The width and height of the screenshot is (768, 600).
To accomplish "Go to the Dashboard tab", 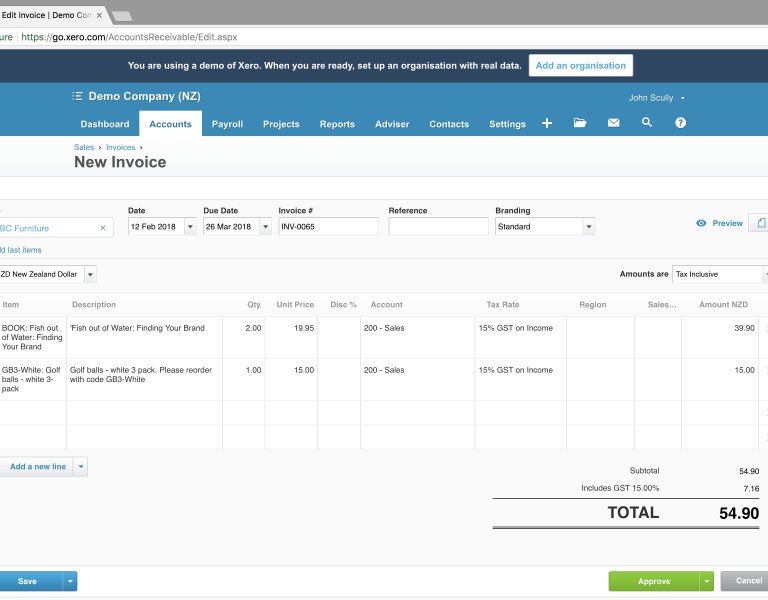I will (x=105, y=124).
